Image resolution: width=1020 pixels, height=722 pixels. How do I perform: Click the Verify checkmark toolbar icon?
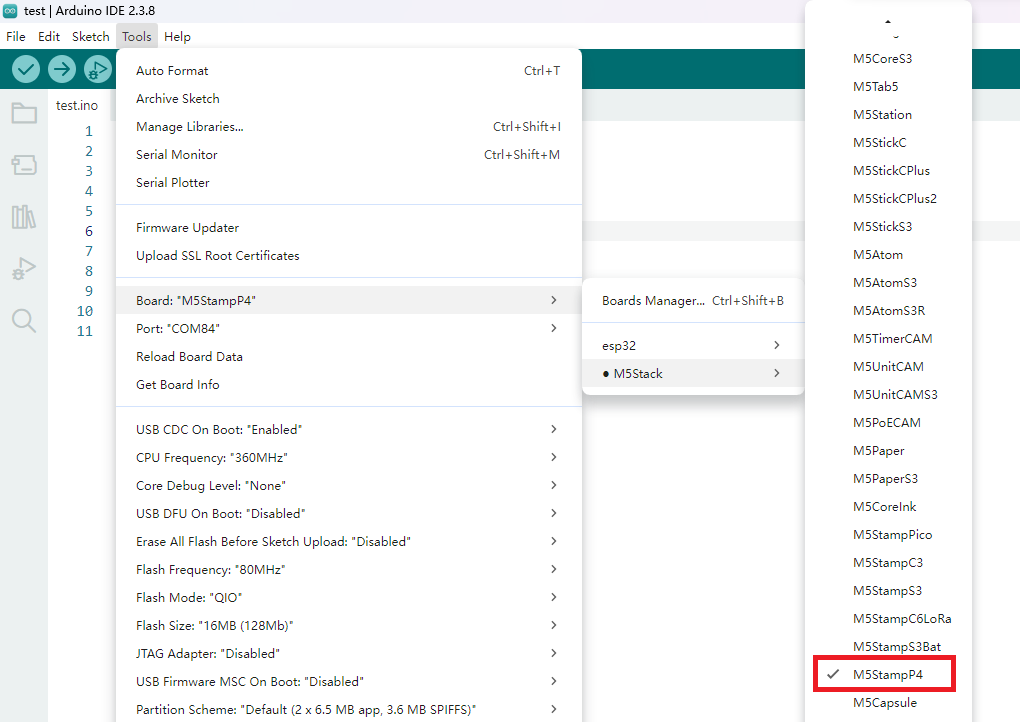(26, 69)
